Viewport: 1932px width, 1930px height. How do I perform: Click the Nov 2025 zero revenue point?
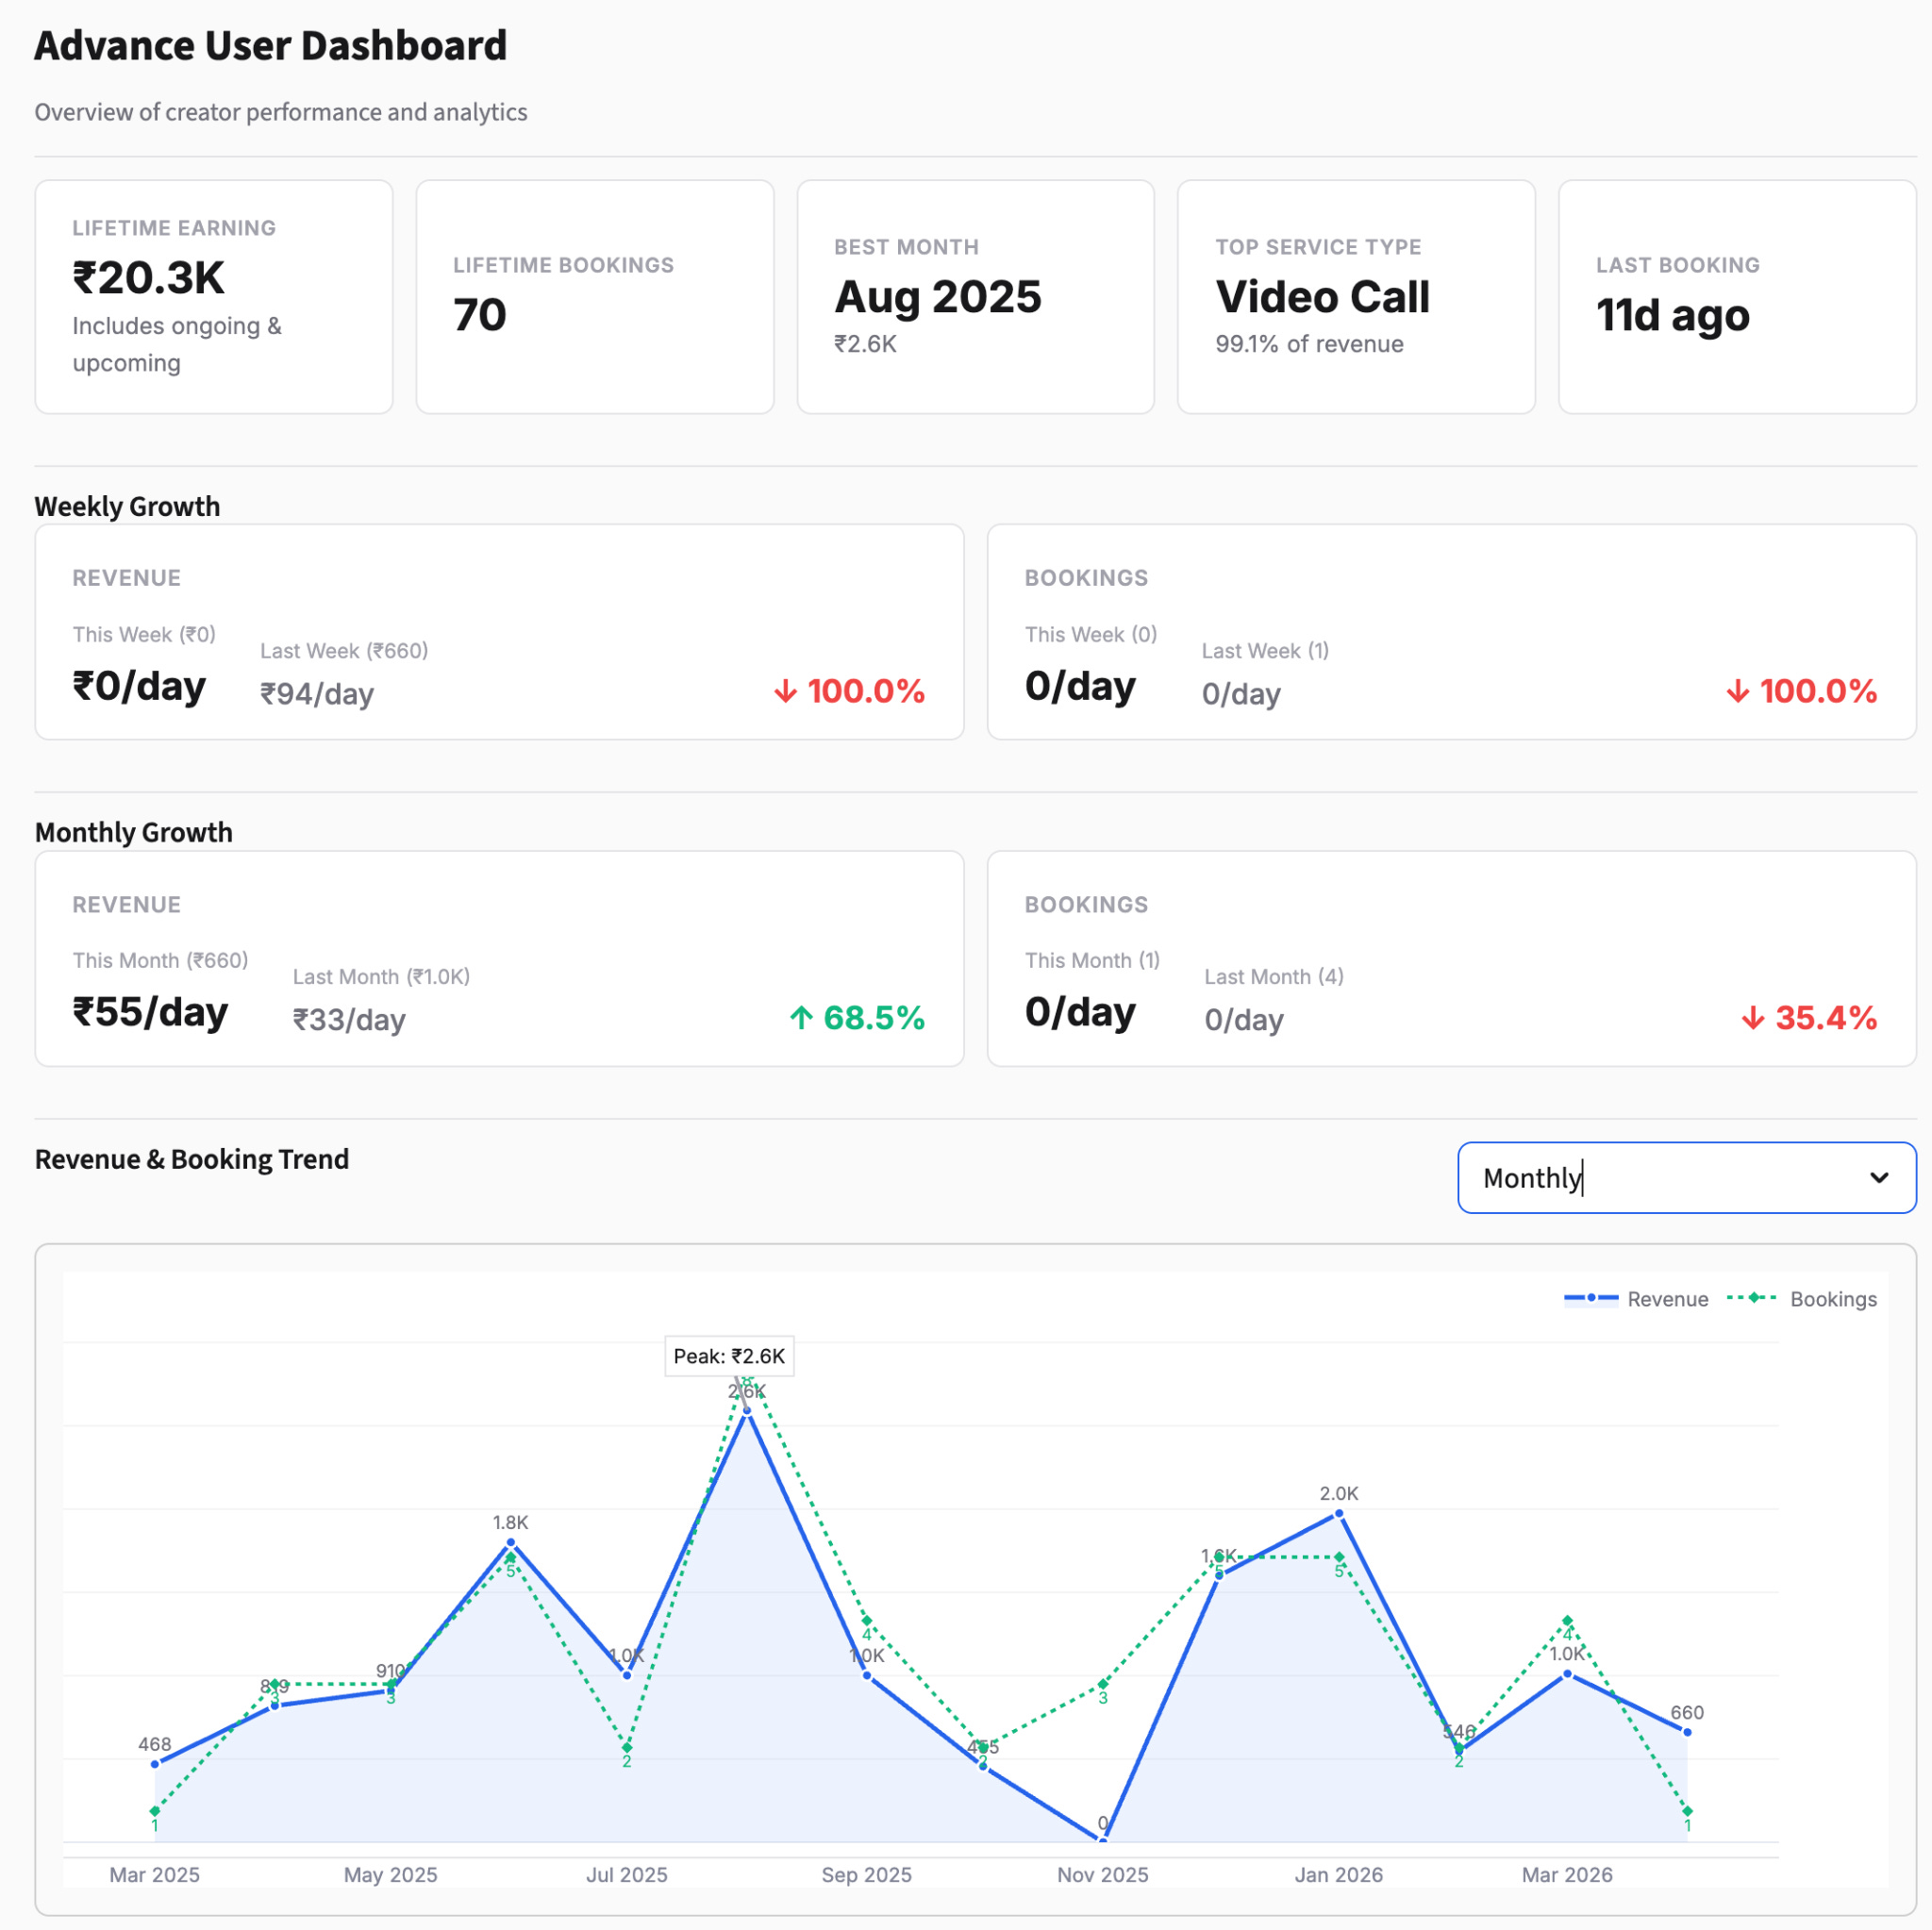[1103, 1839]
